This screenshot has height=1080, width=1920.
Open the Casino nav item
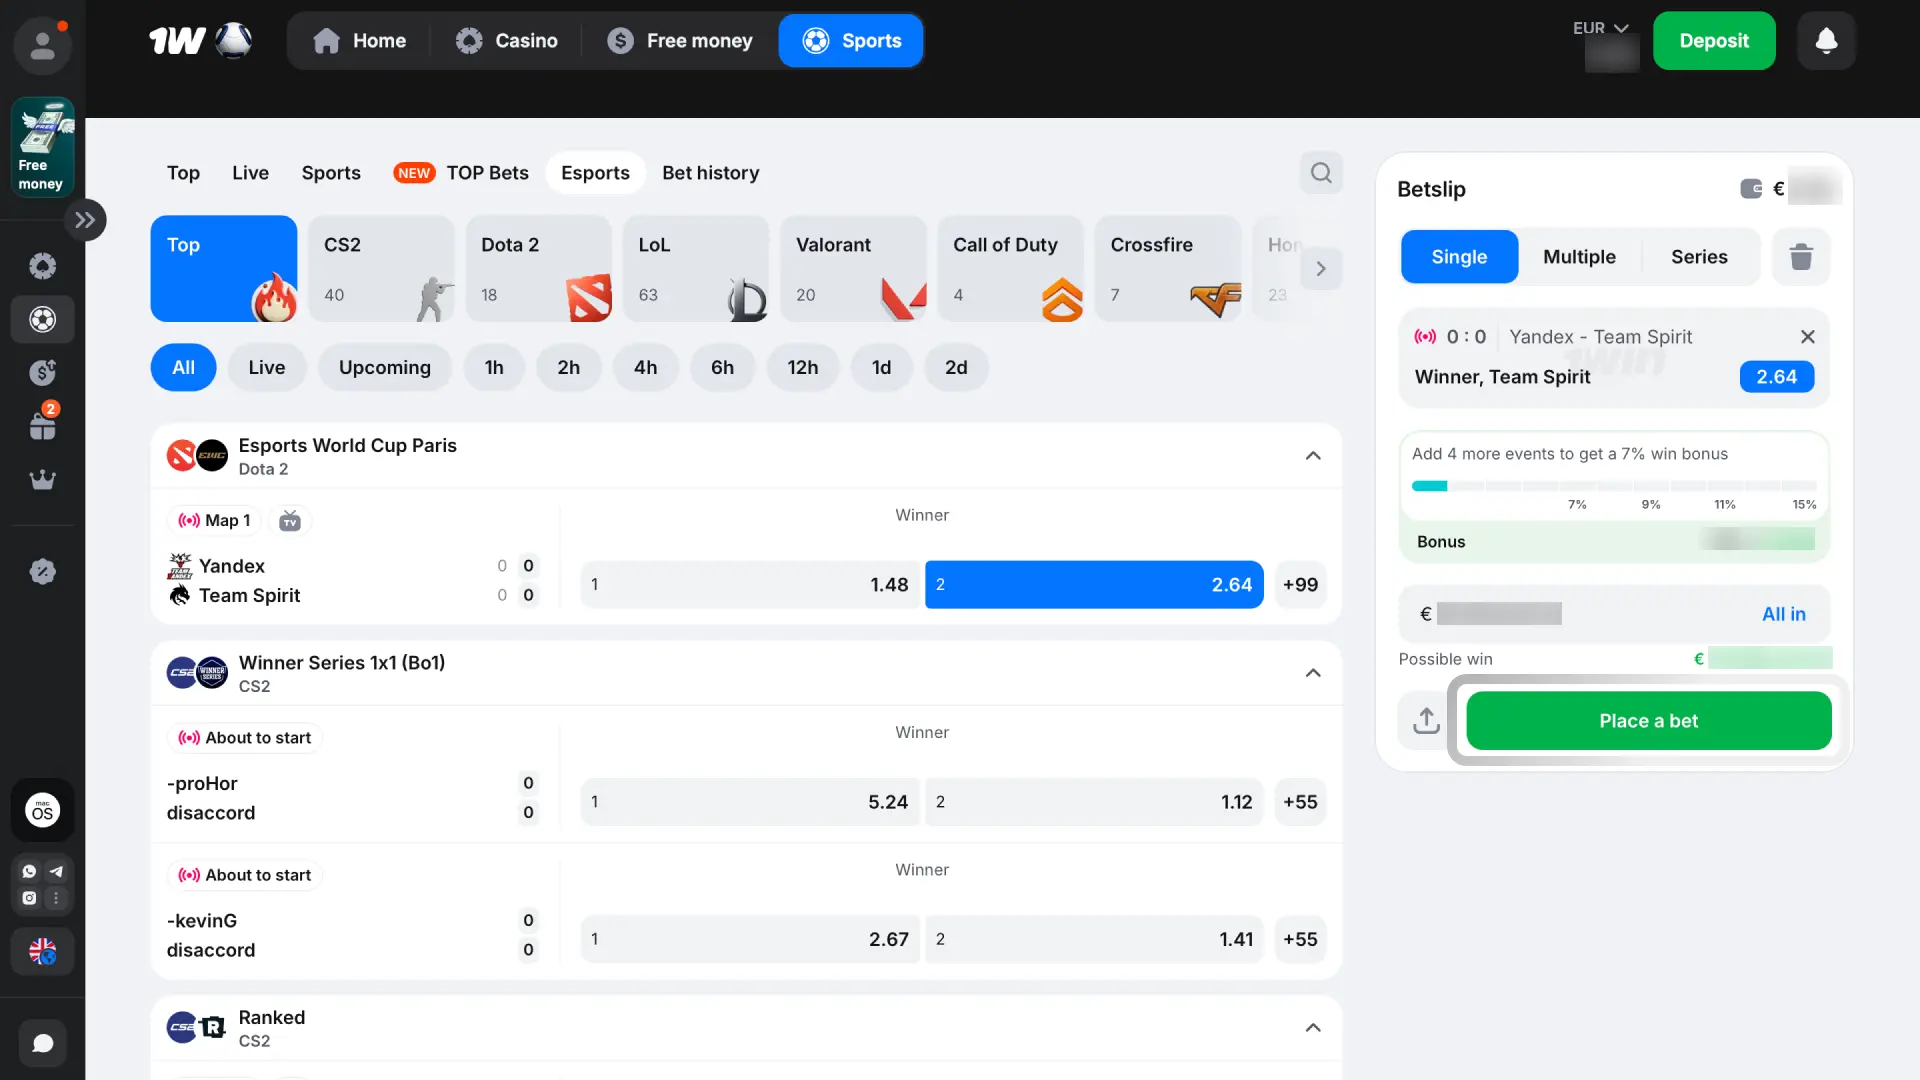coord(507,41)
